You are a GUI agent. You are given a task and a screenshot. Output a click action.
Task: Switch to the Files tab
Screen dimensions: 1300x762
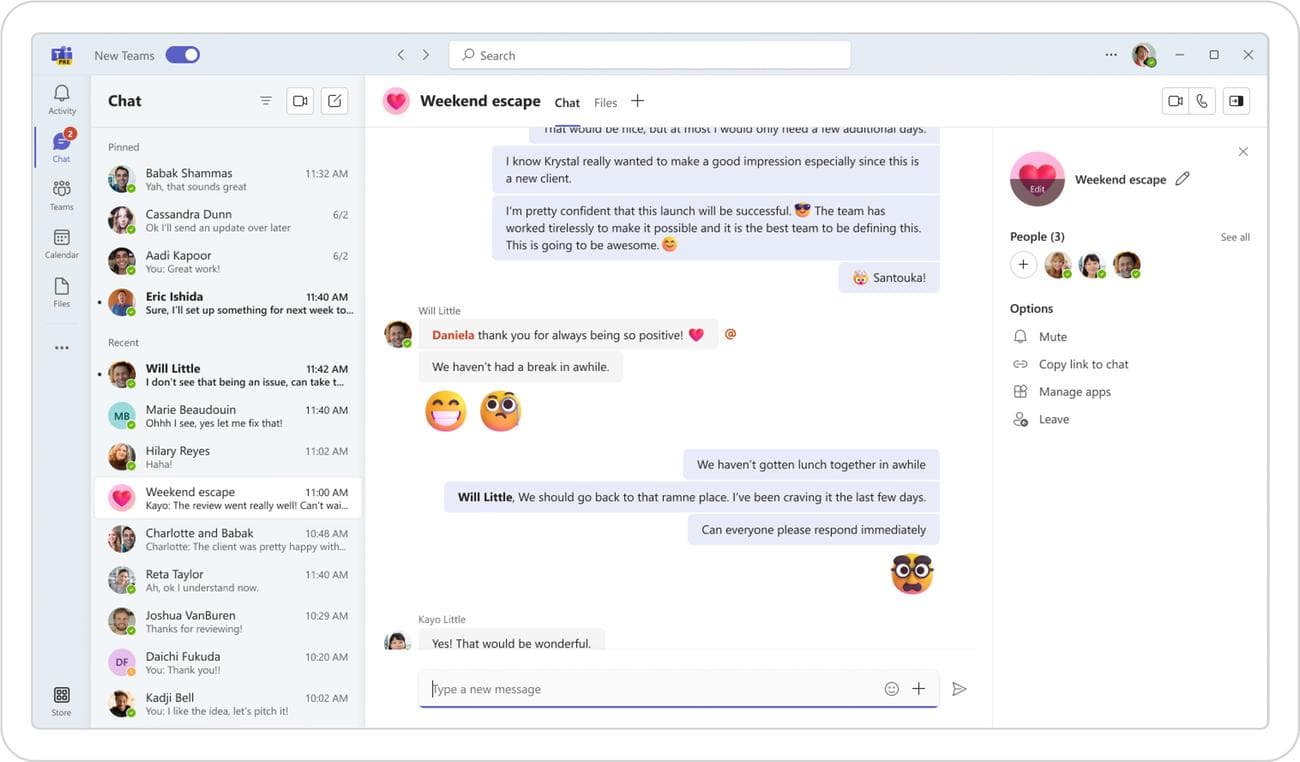(x=605, y=102)
